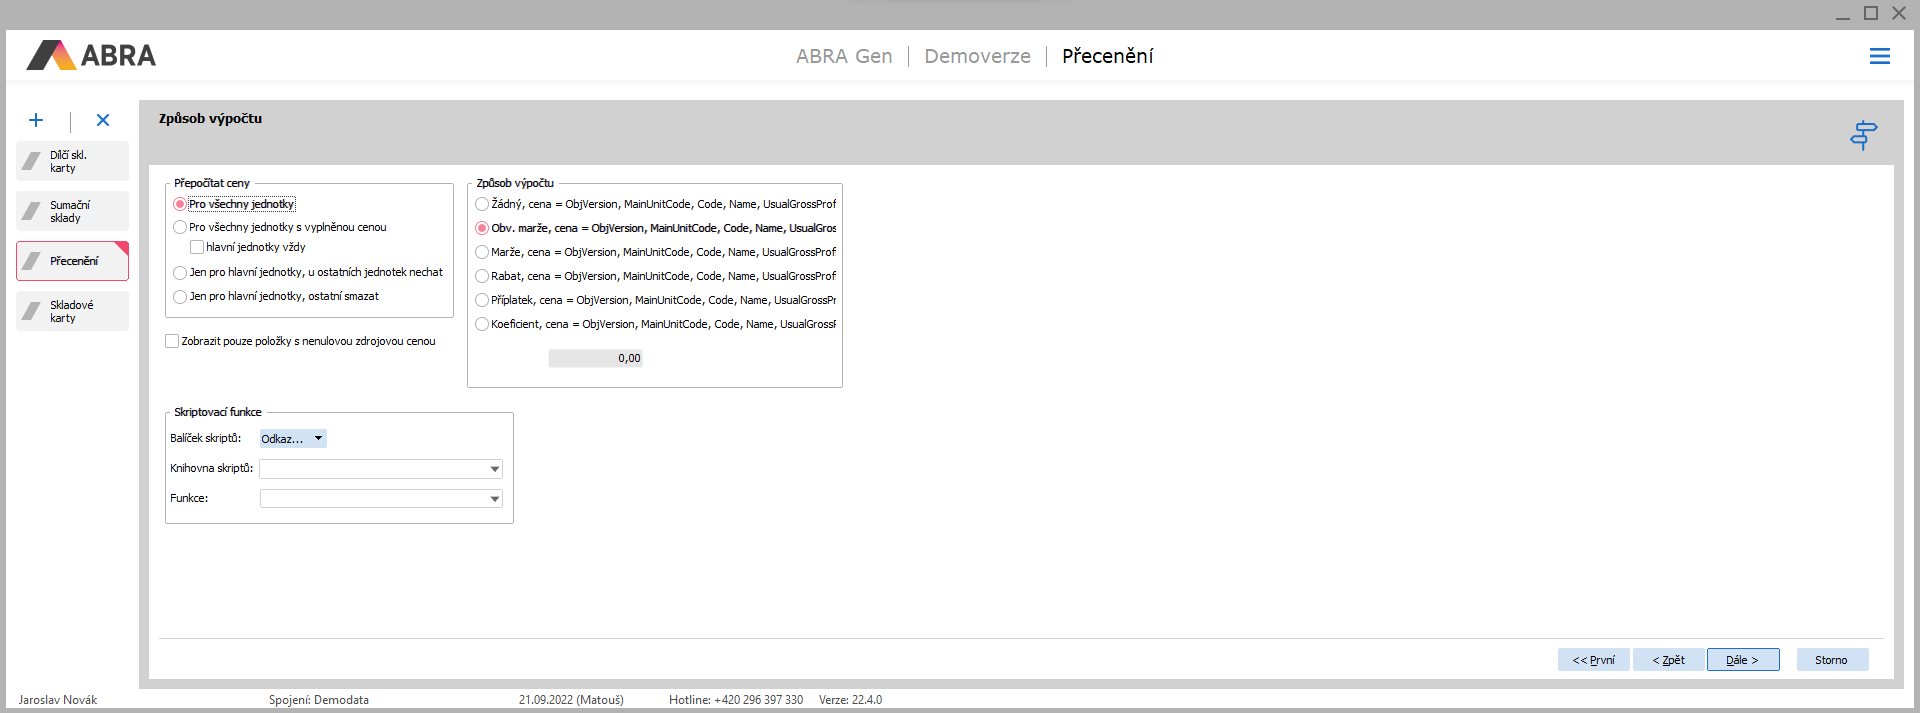Open the hamburger menu icon
The image size is (1920, 713).
[x=1879, y=57]
